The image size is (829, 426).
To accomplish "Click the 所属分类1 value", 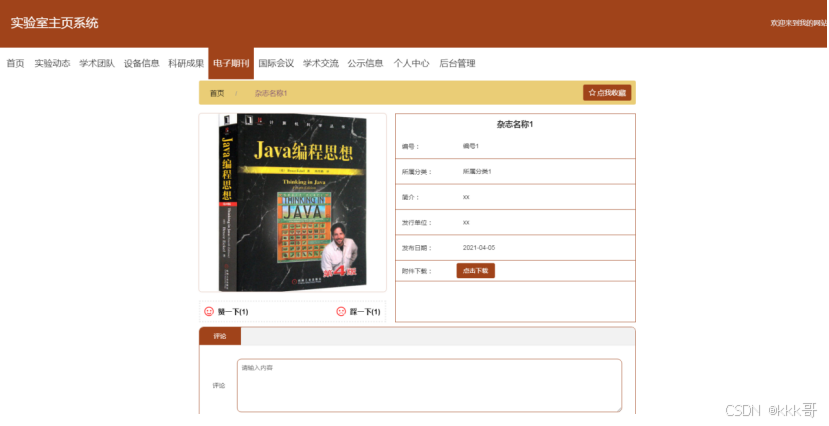I will click(x=477, y=171).
